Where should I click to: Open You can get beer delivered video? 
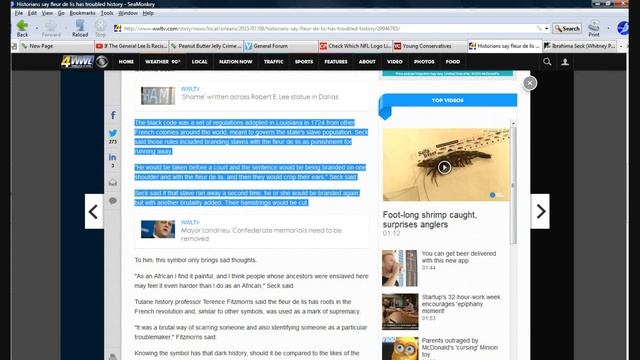coord(459,257)
